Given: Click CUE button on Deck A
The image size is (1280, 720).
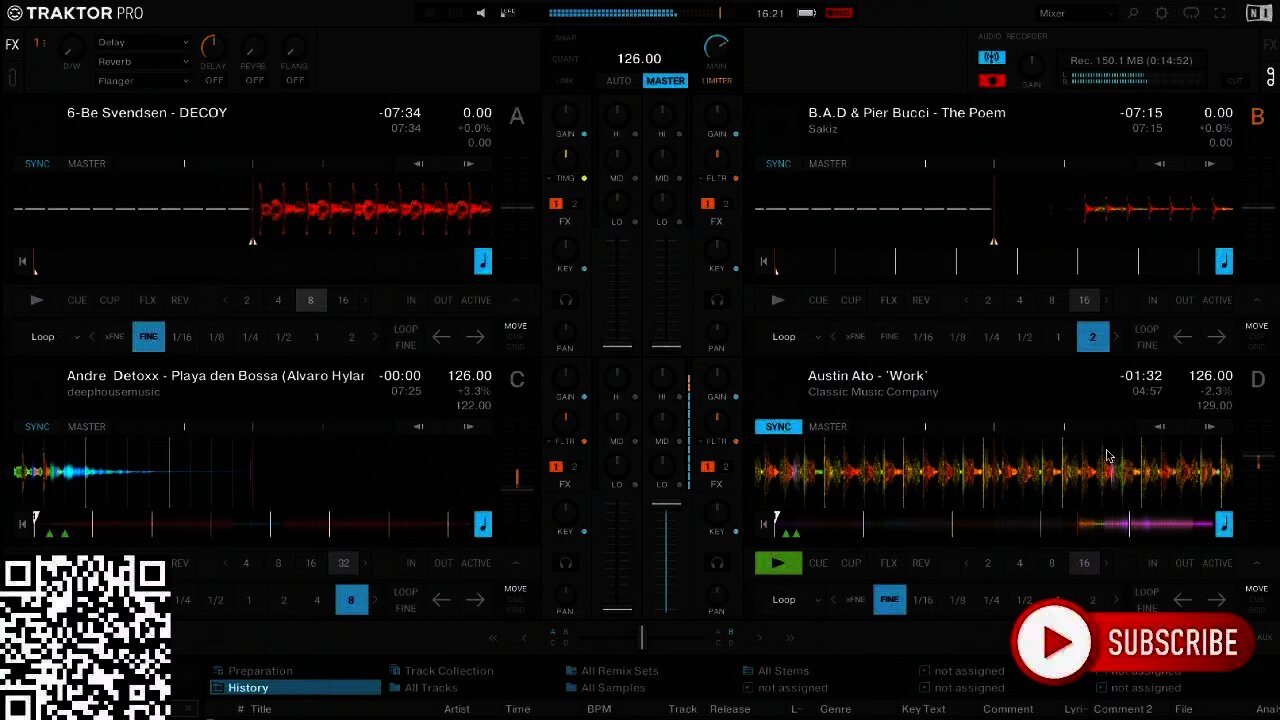Looking at the screenshot, I should (77, 300).
